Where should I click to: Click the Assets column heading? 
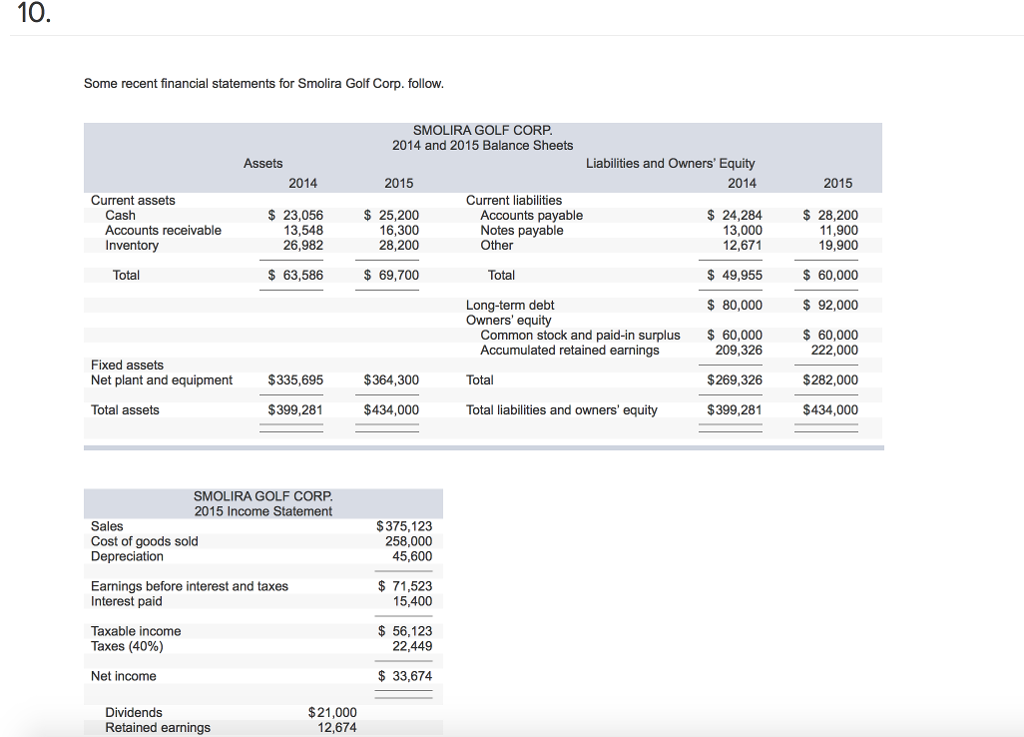click(263, 163)
